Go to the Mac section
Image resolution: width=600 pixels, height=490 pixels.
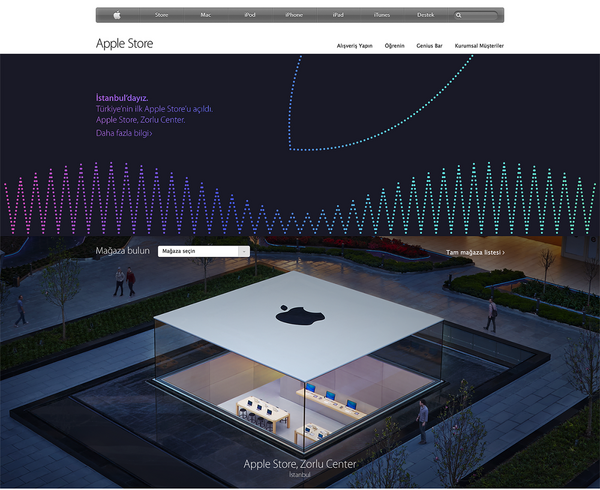(x=205, y=15)
